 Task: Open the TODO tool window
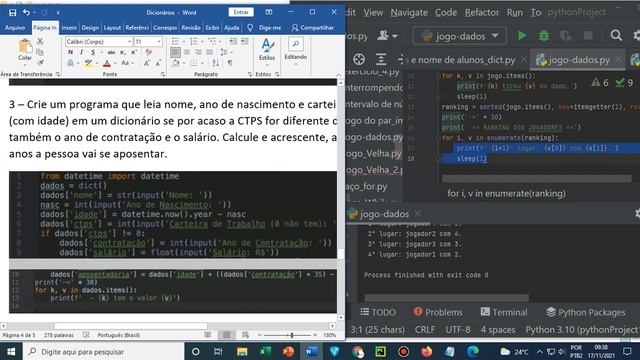point(378,312)
